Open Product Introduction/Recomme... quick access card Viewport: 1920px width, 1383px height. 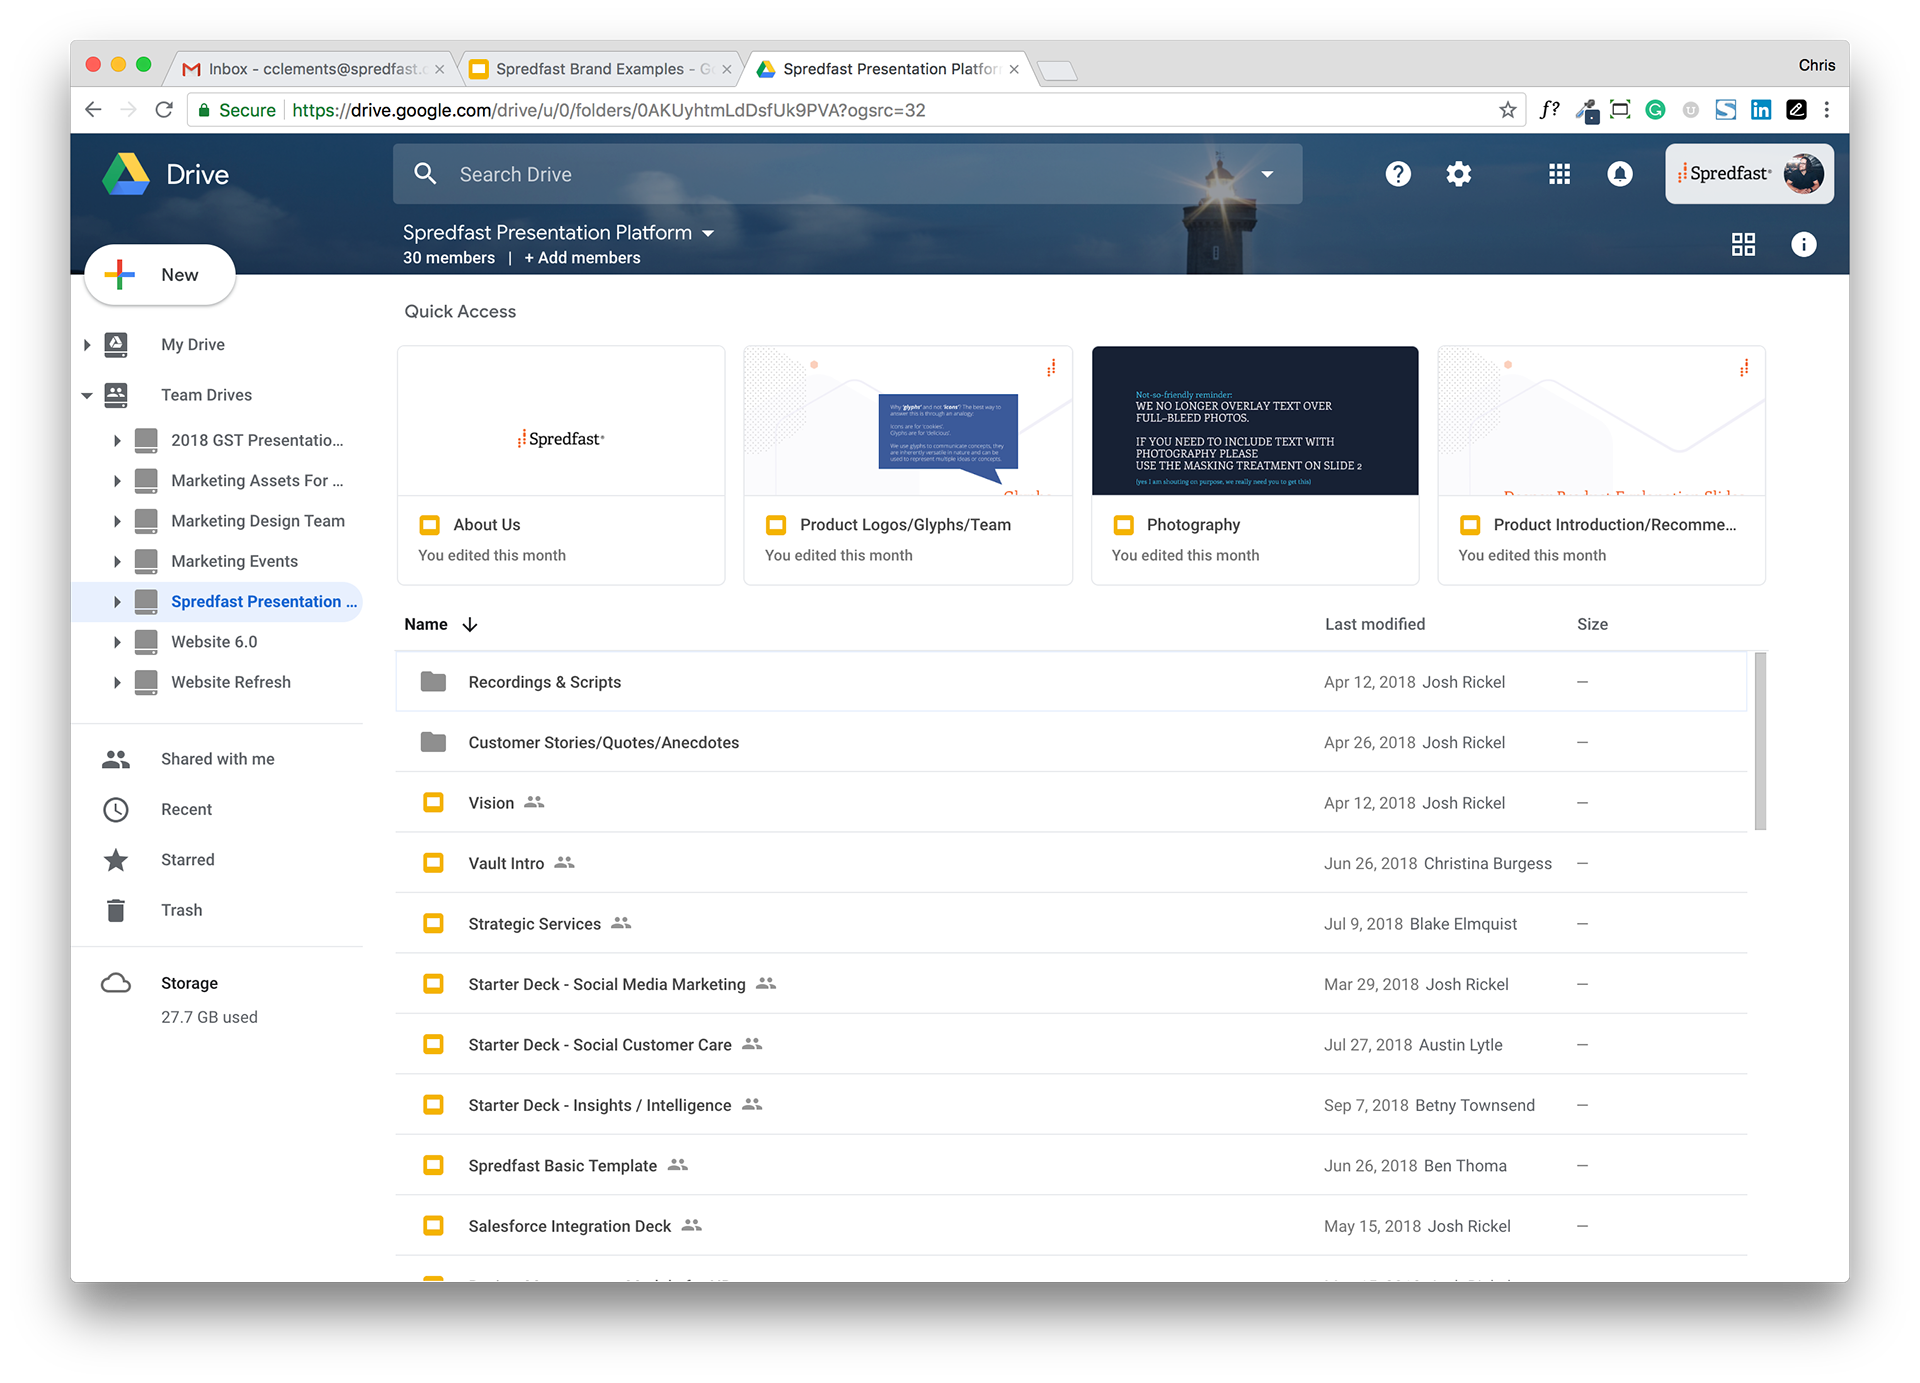click(1601, 465)
